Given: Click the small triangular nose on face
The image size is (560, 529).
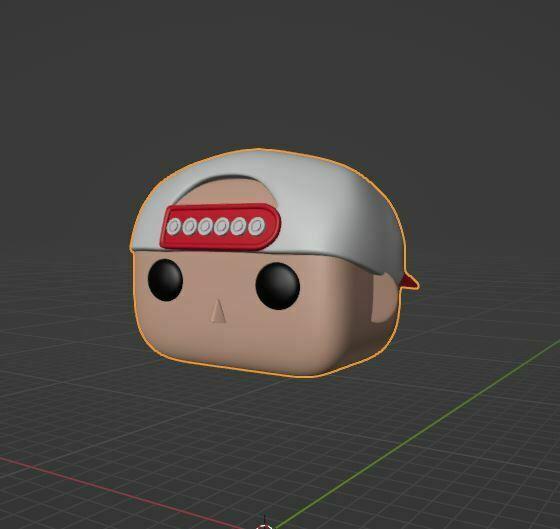Looking at the screenshot, I should [218, 311].
